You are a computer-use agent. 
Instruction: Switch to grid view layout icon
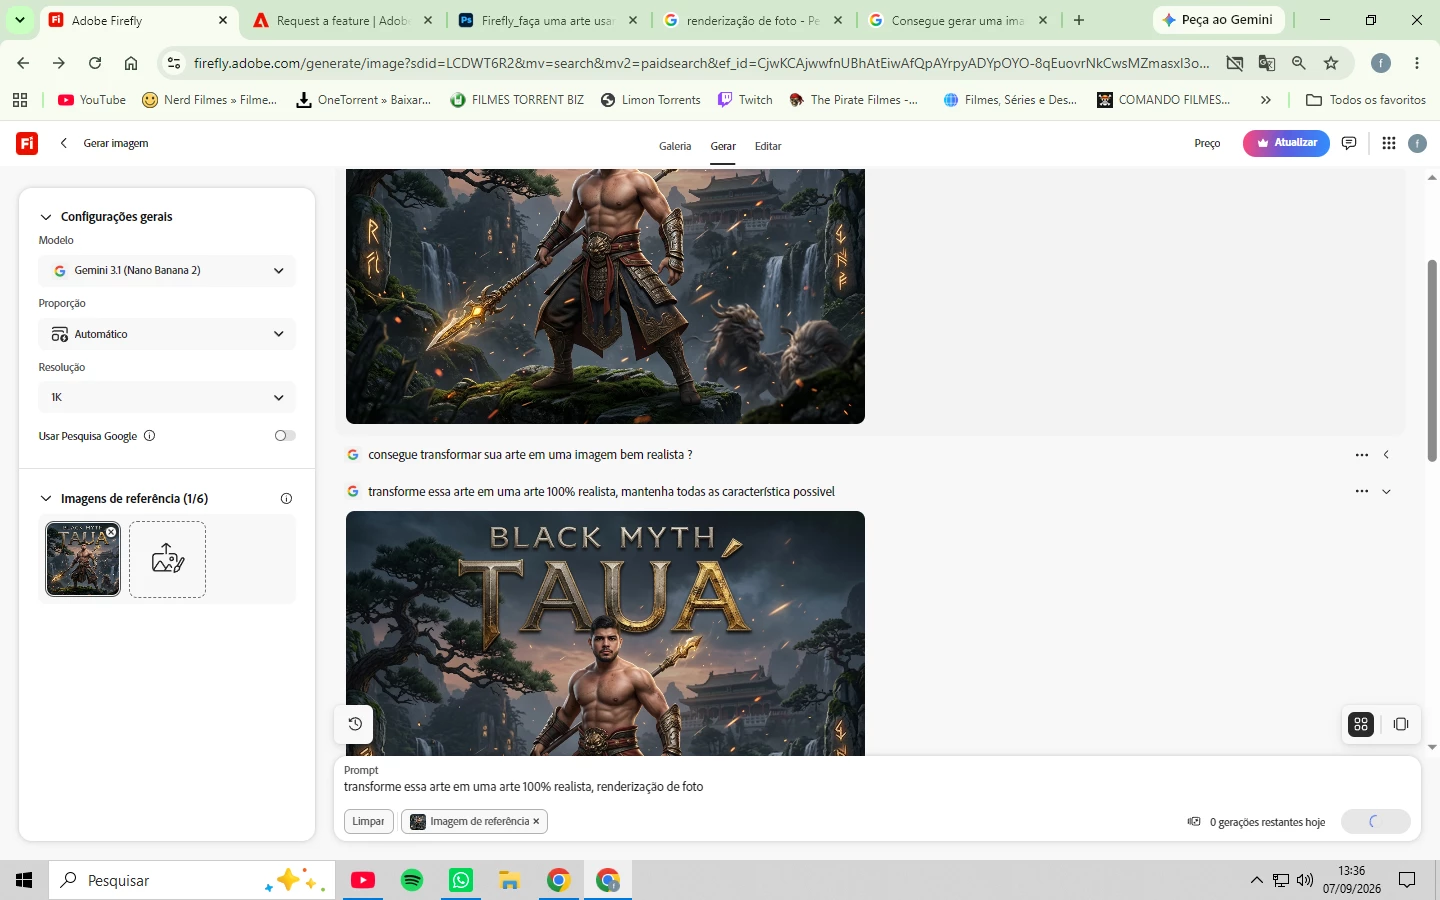pos(1361,724)
